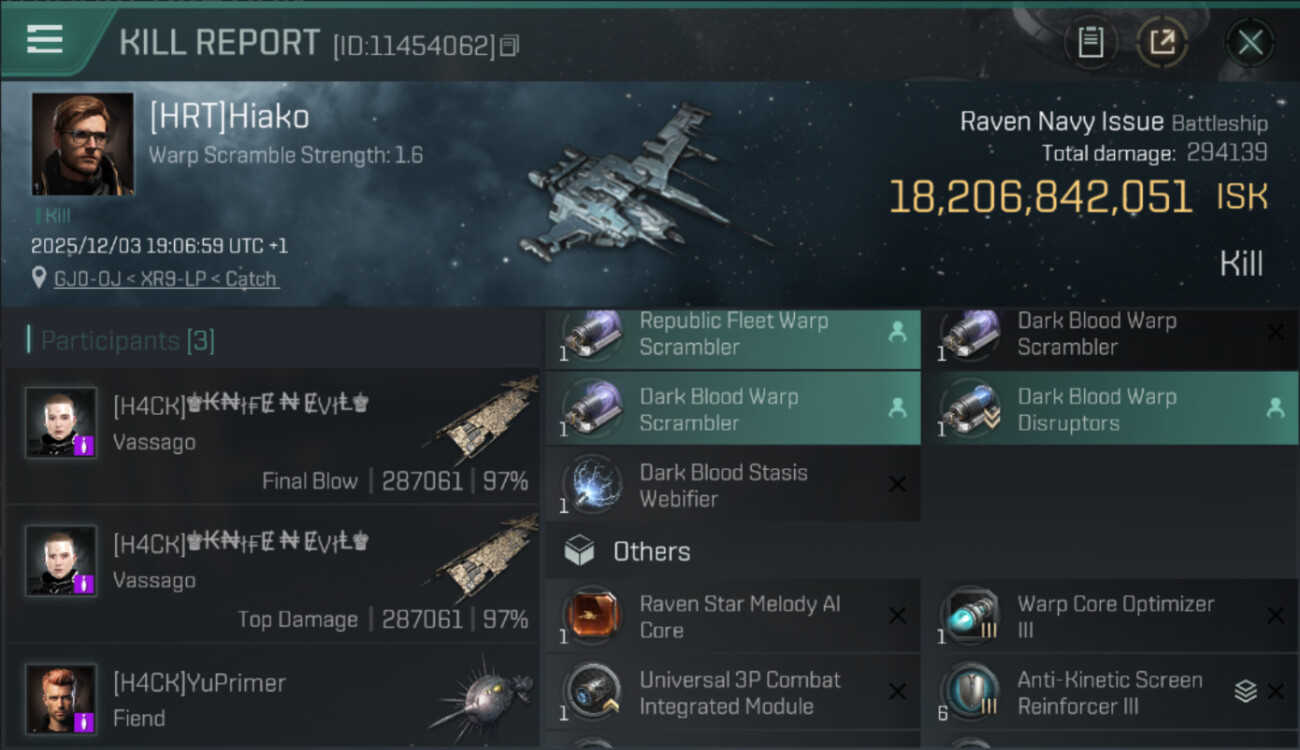Click the clipboard report icon
The height and width of the screenshot is (750, 1300).
1090,43
